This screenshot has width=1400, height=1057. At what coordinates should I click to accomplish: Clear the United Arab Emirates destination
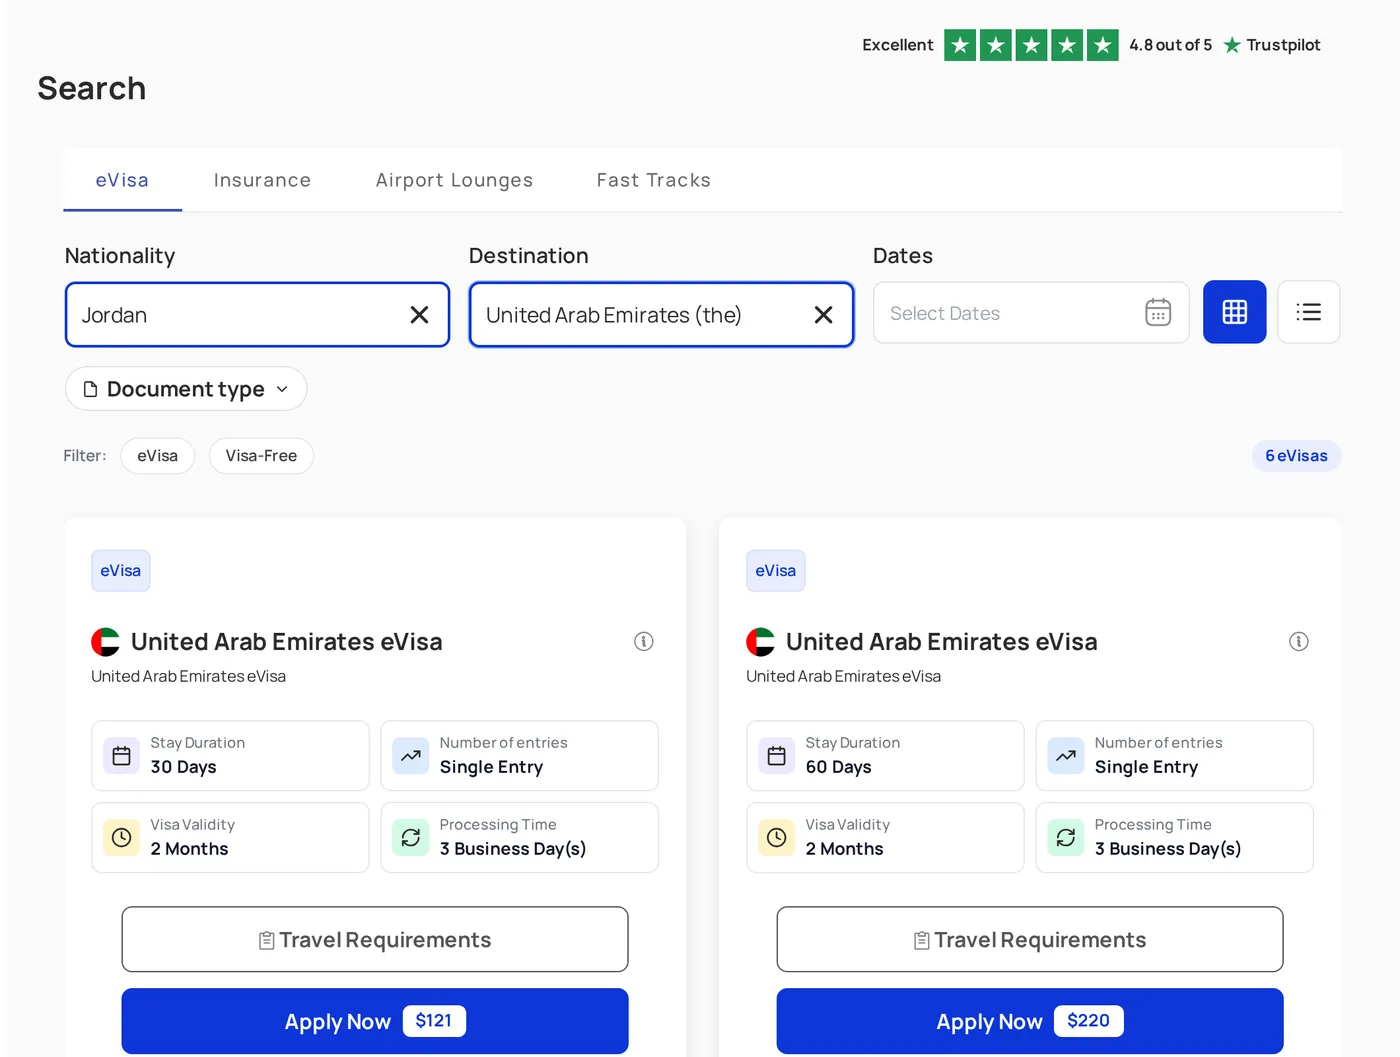[823, 315]
